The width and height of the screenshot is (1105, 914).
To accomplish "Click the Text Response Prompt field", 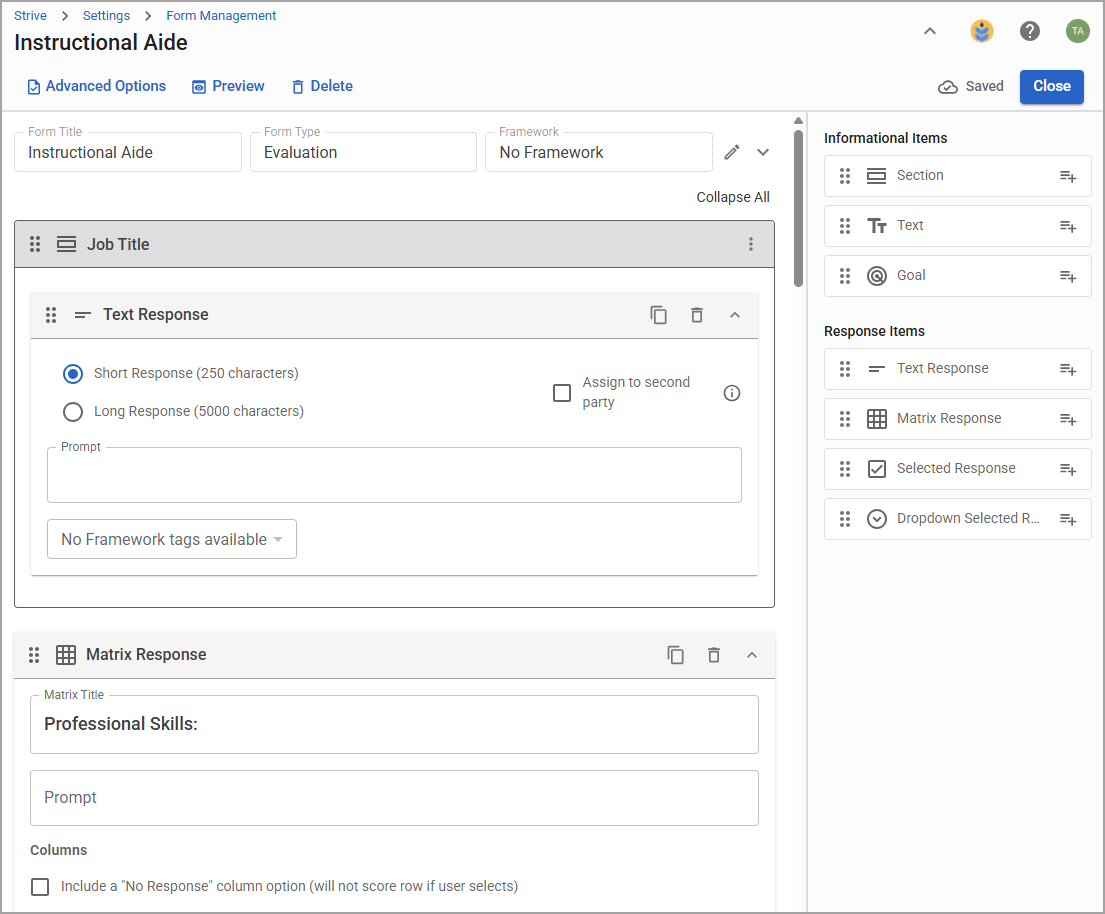I will point(394,475).
